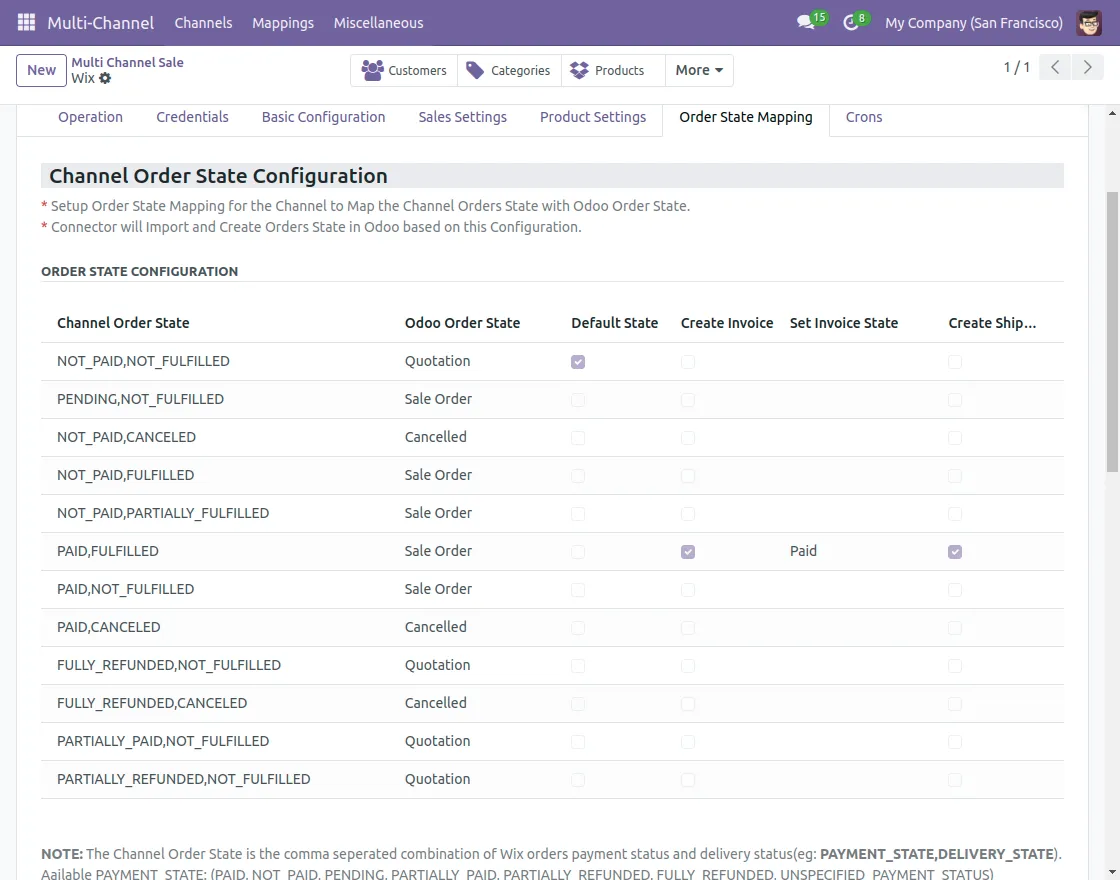Switch to the Credentials tab

(192, 117)
